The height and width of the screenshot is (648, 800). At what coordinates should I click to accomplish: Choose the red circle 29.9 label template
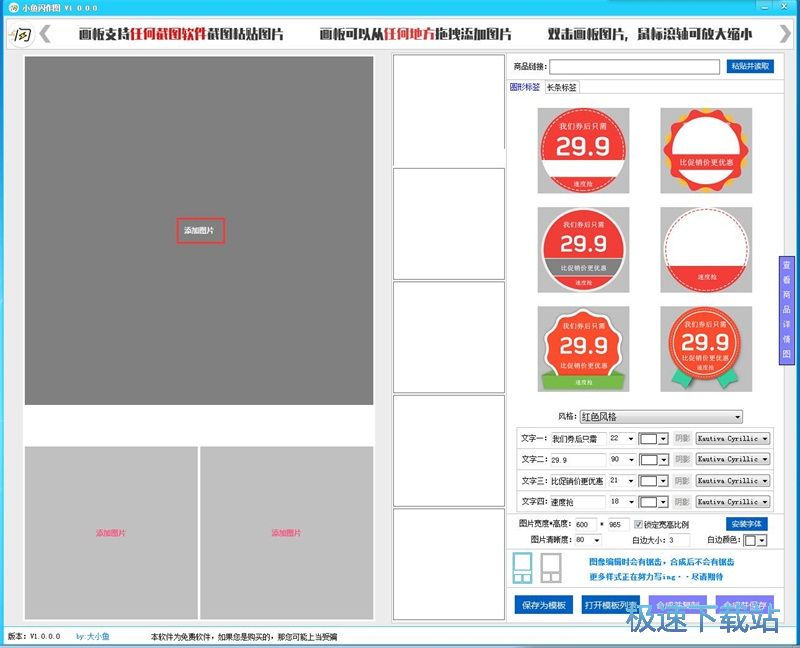click(583, 151)
